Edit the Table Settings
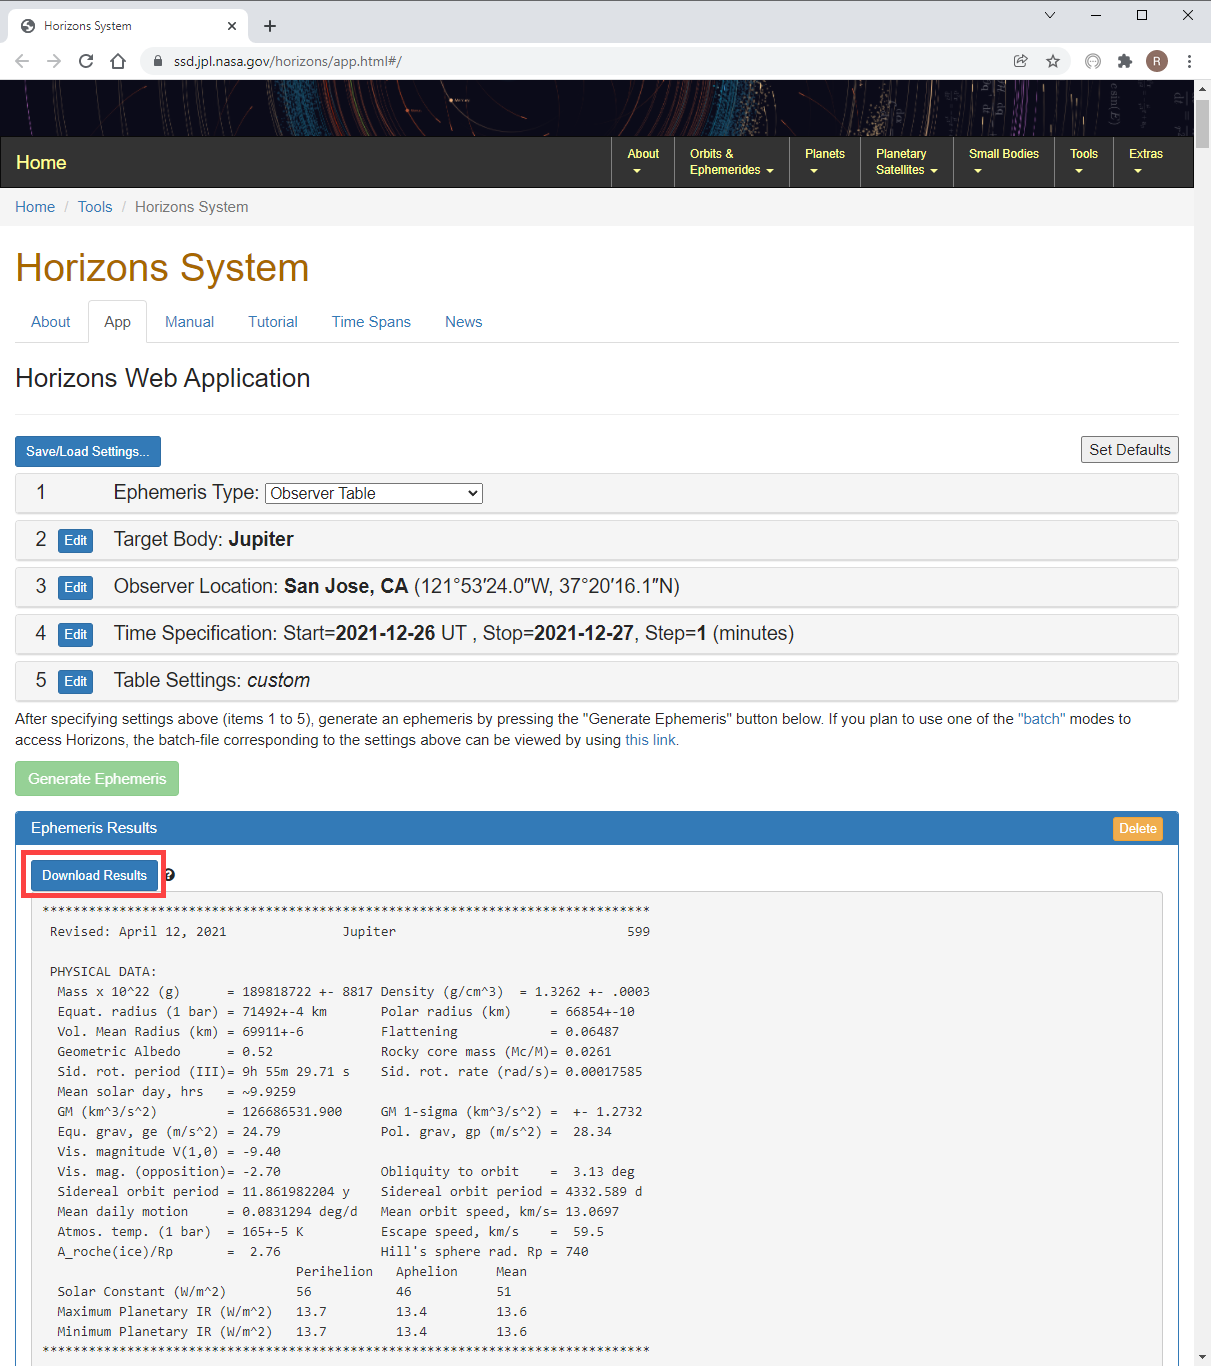This screenshot has width=1211, height=1366. 76,681
